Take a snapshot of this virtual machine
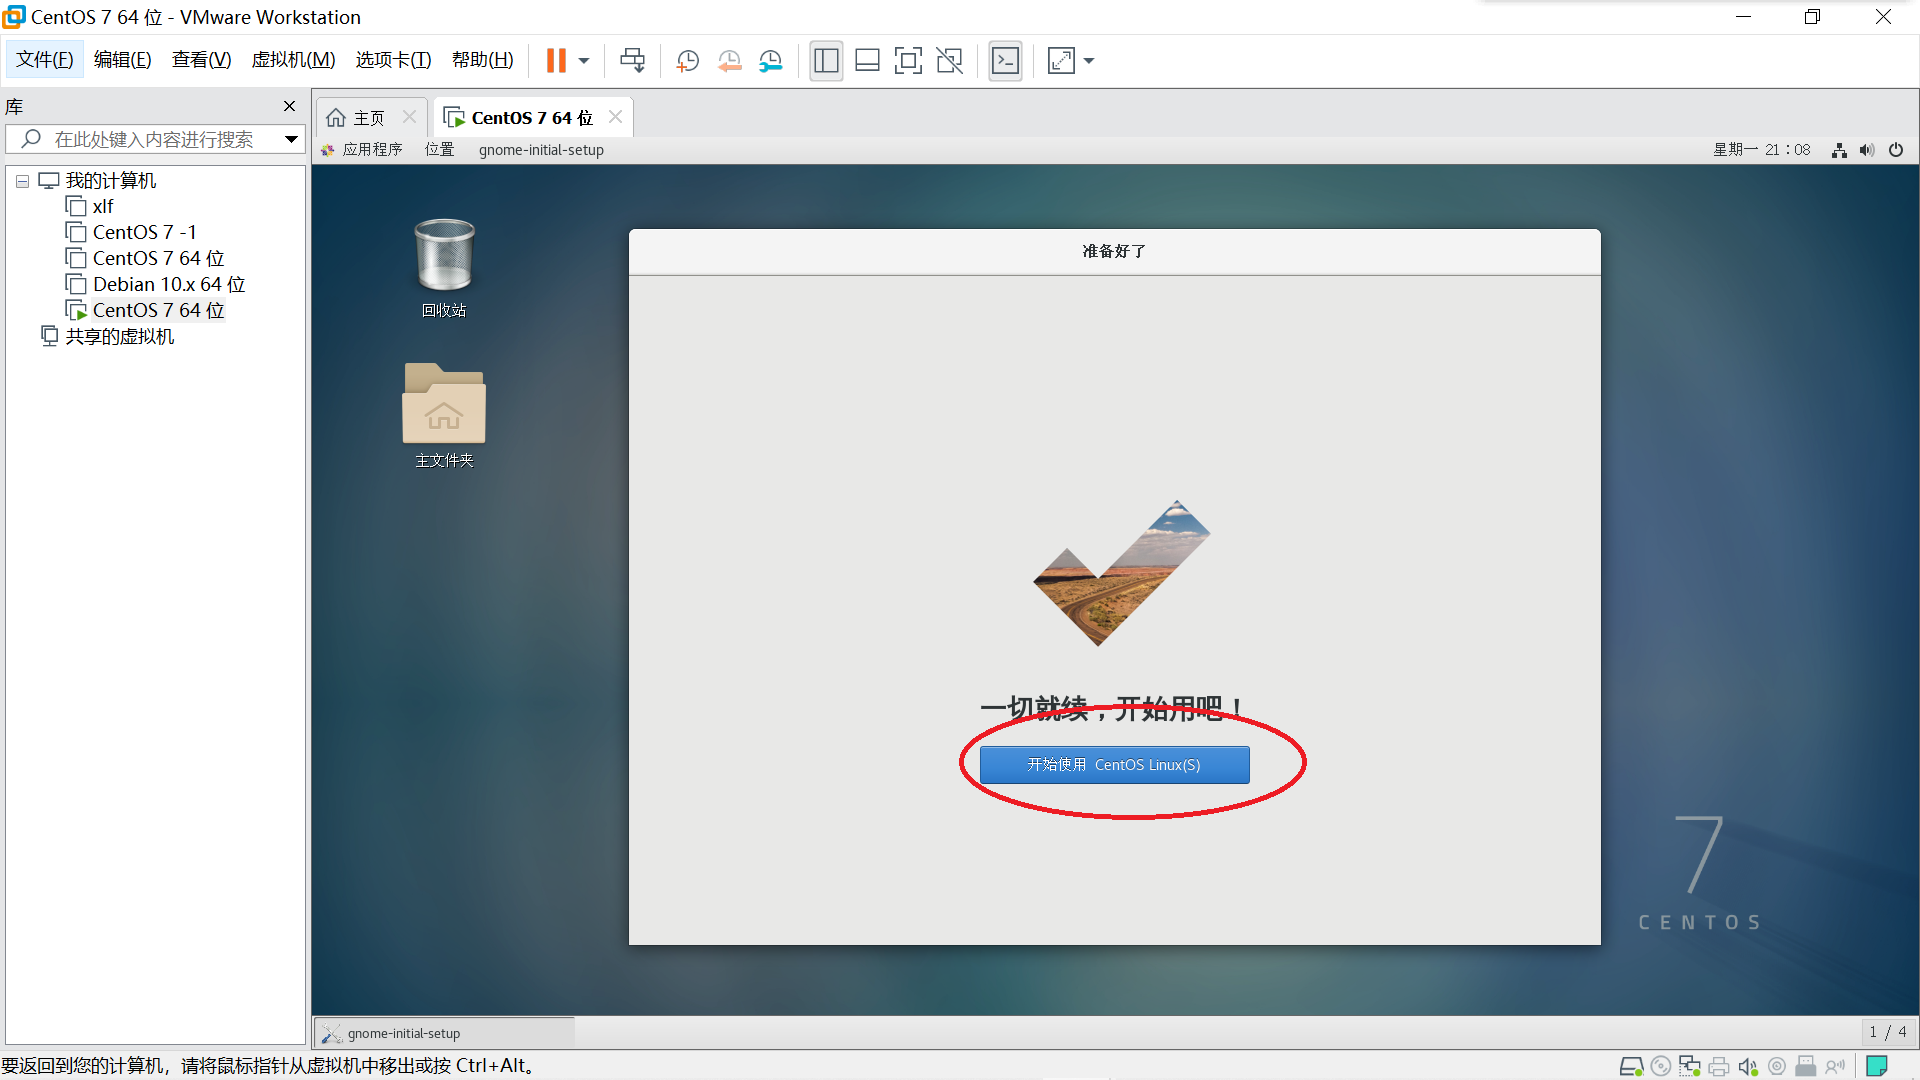Screen dimensions: 1920x1080 point(688,61)
